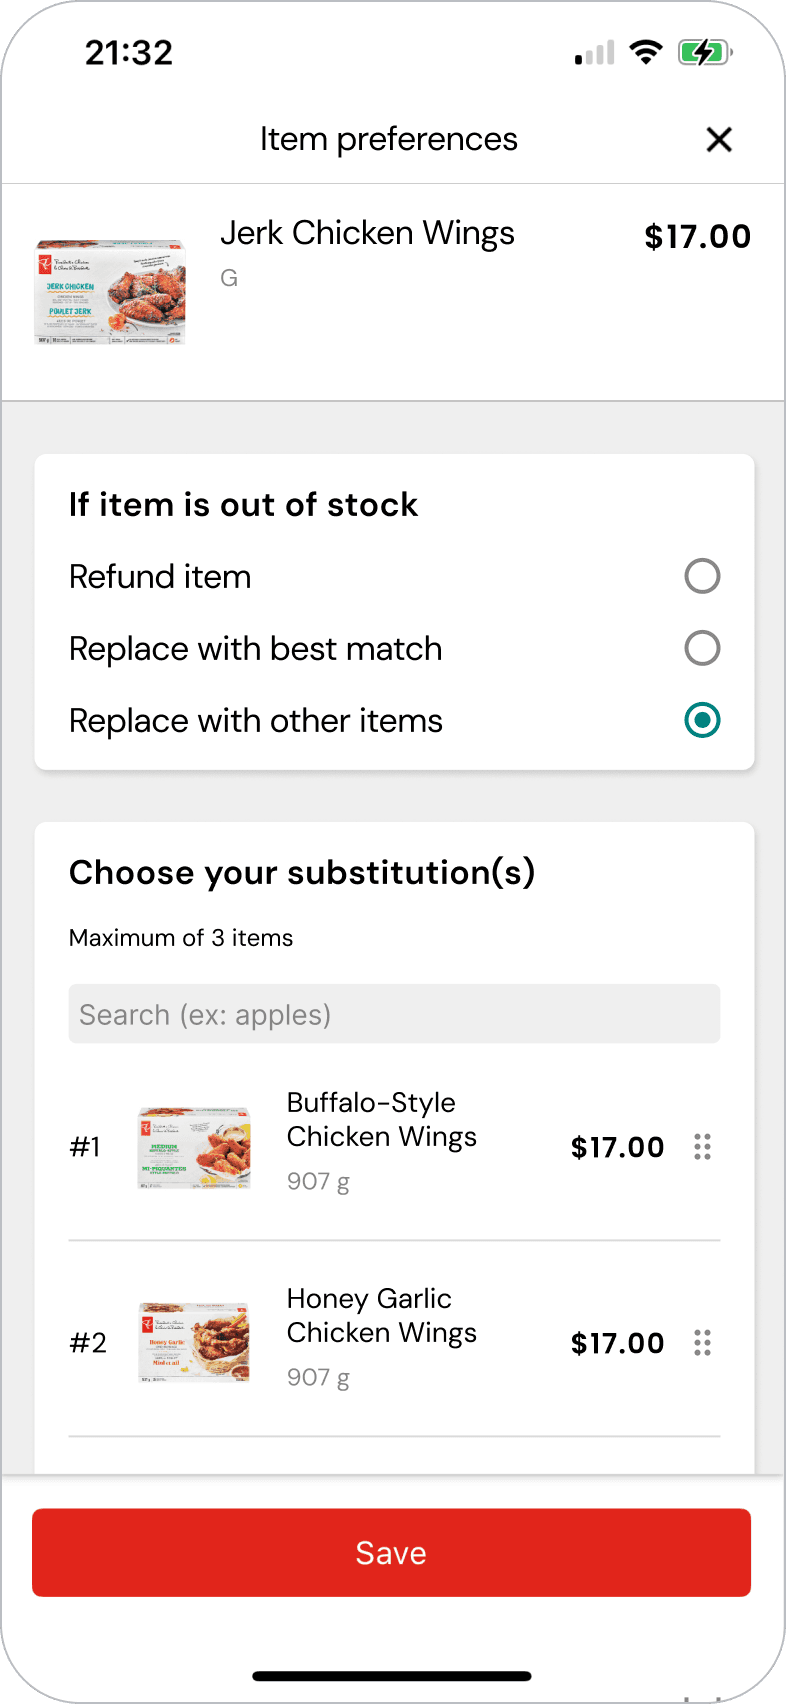Open Jerk Chicken Wings product image
The width and height of the screenshot is (786, 1704).
click(x=111, y=292)
